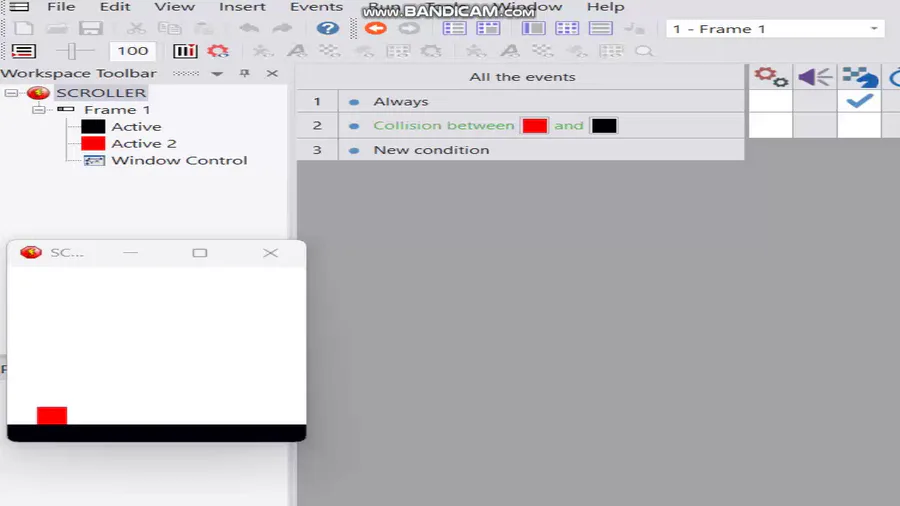Click the vertical bars icon beside zoom value

[185, 51]
